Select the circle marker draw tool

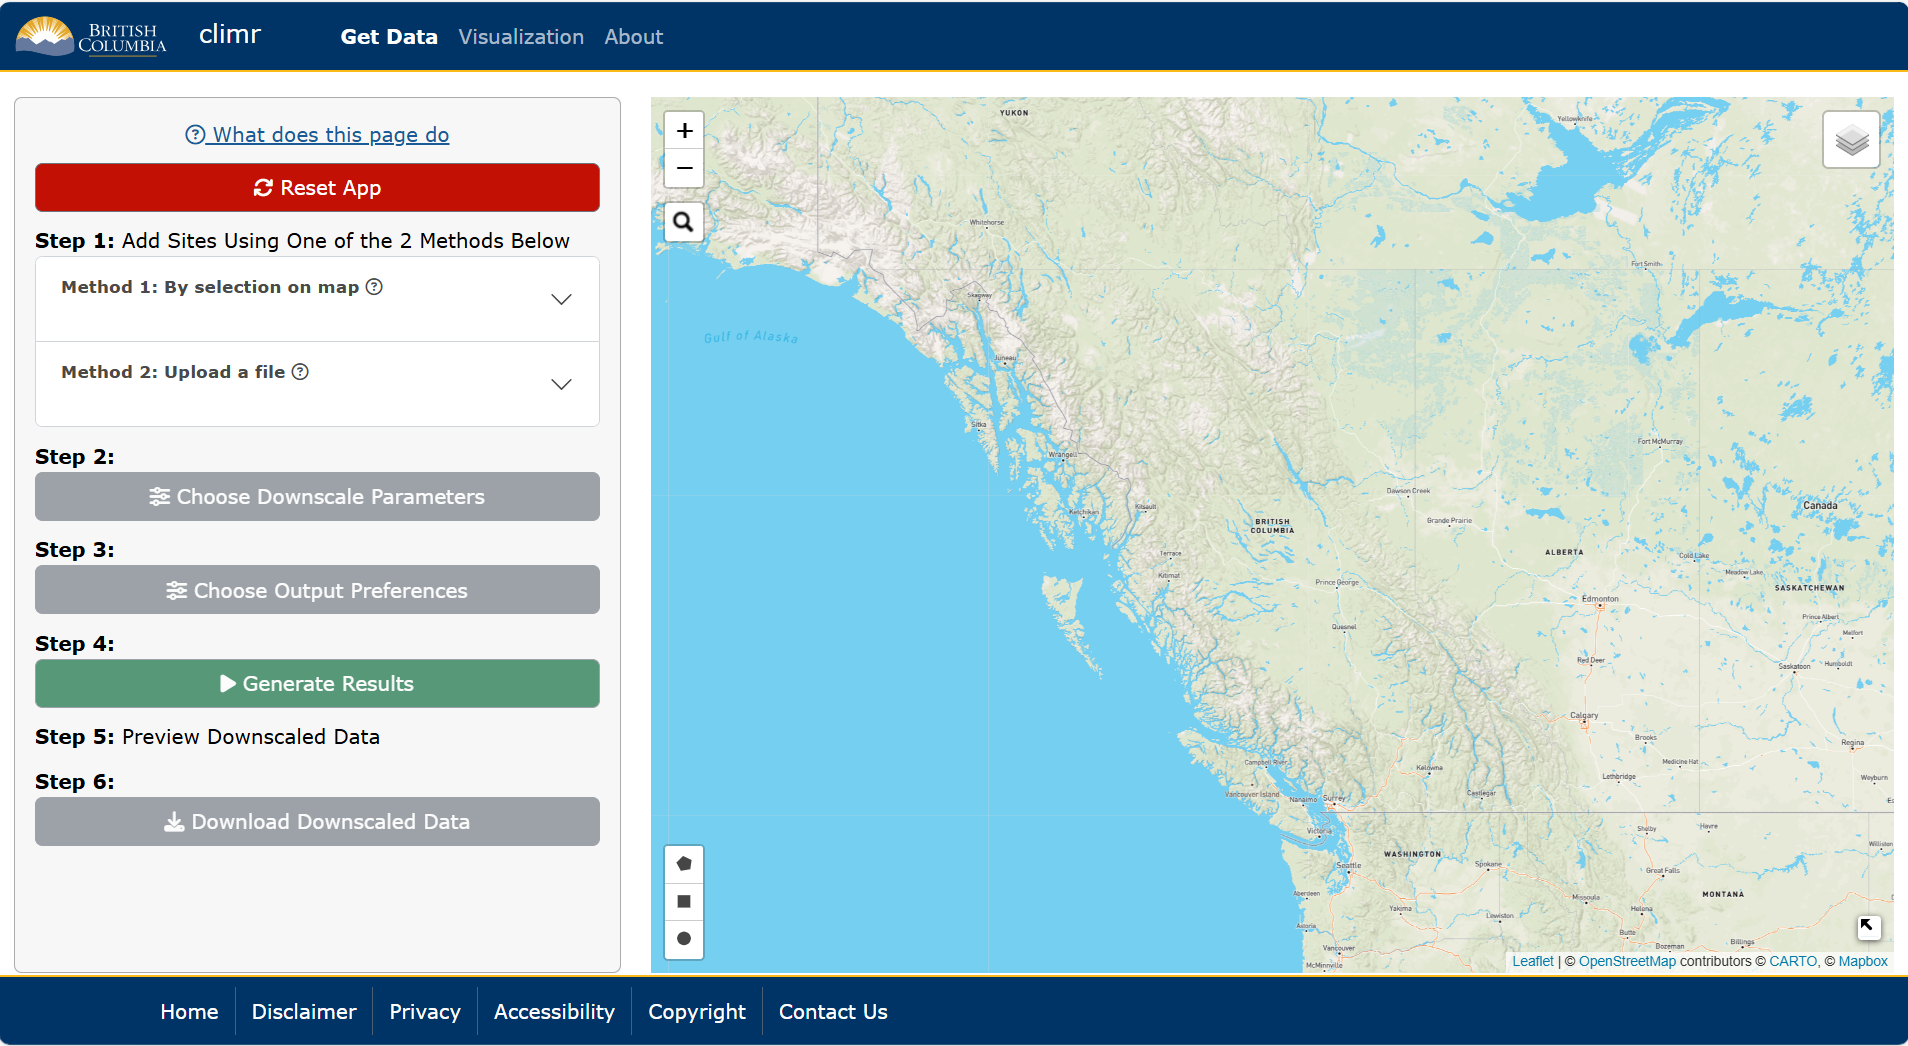coord(684,938)
